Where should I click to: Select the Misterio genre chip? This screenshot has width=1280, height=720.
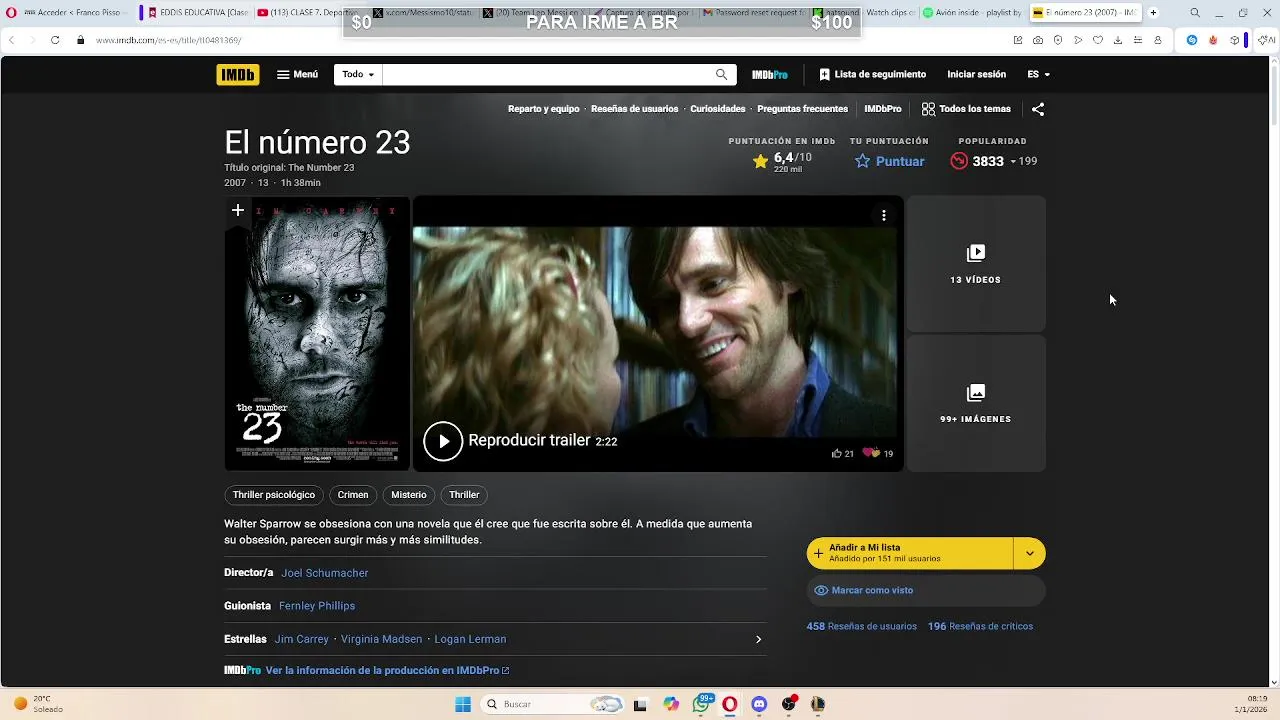point(409,495)
